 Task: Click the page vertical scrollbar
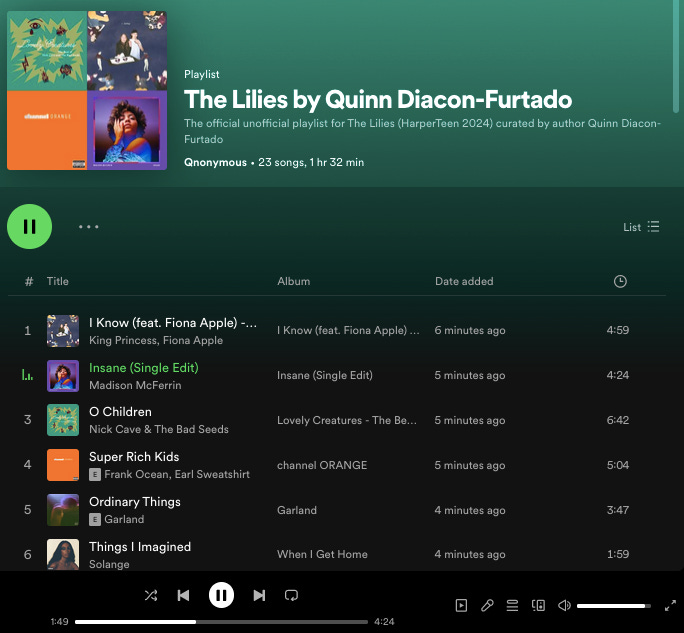coord(676,57)
